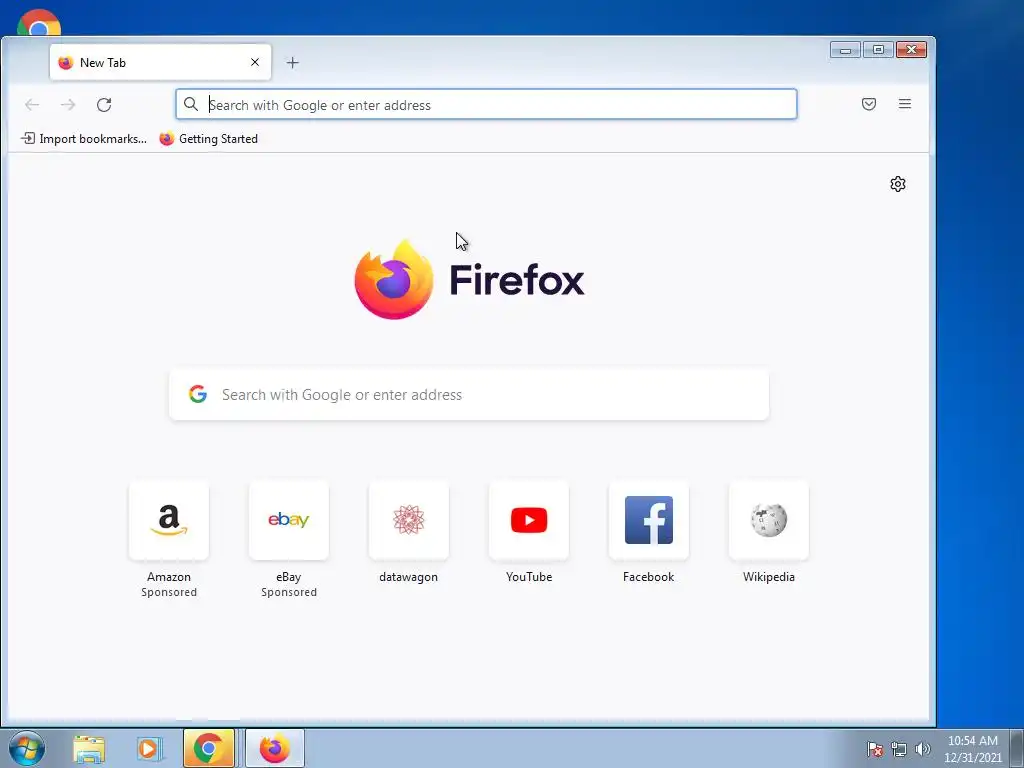The height and width of the screenshot is (768, 1024).
Task: Open the Windows Start menu orb
Action: click(27, 748)
